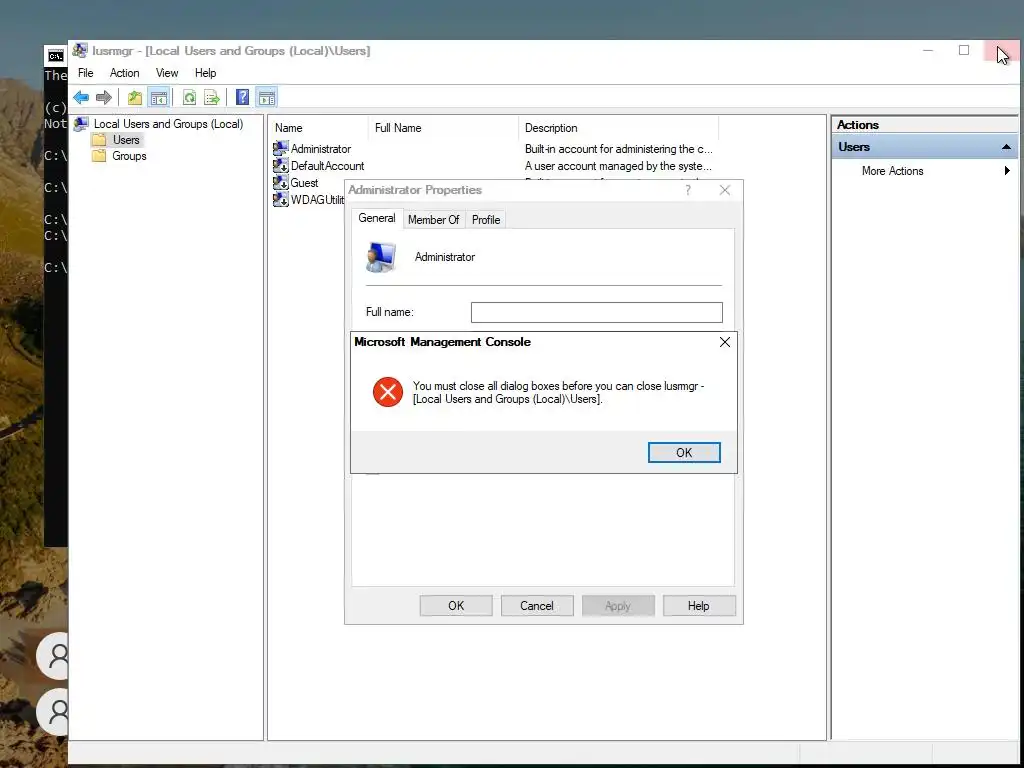Minimize the lusmgr window
The image size is (1024, 768).
tap(927, 50)
